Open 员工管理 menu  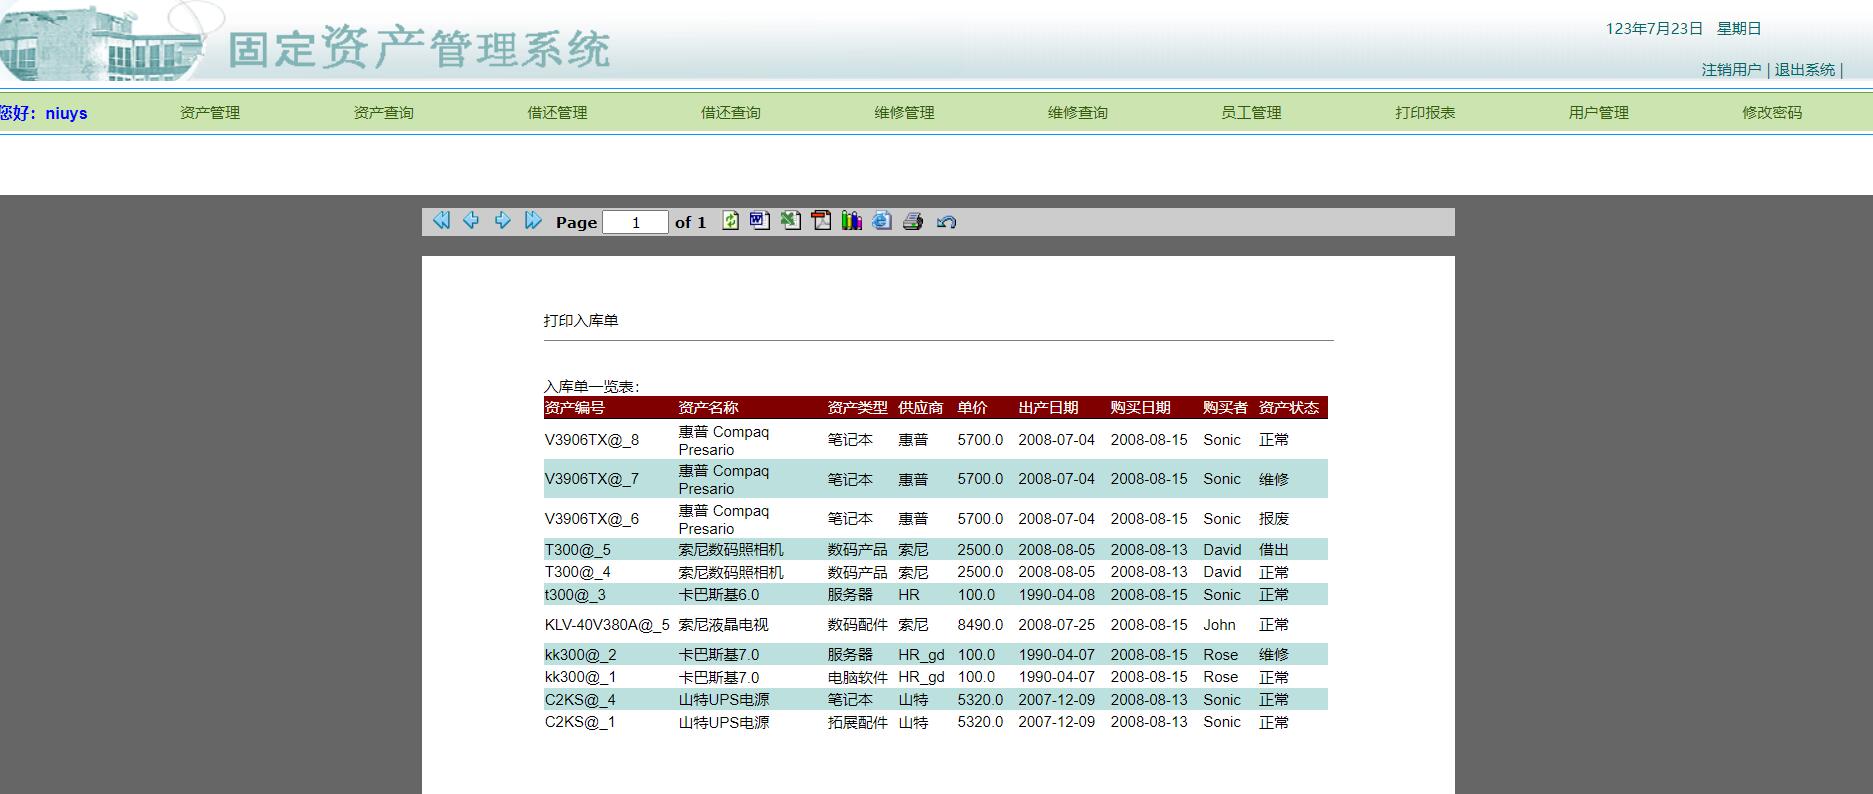pos(1251,113)
